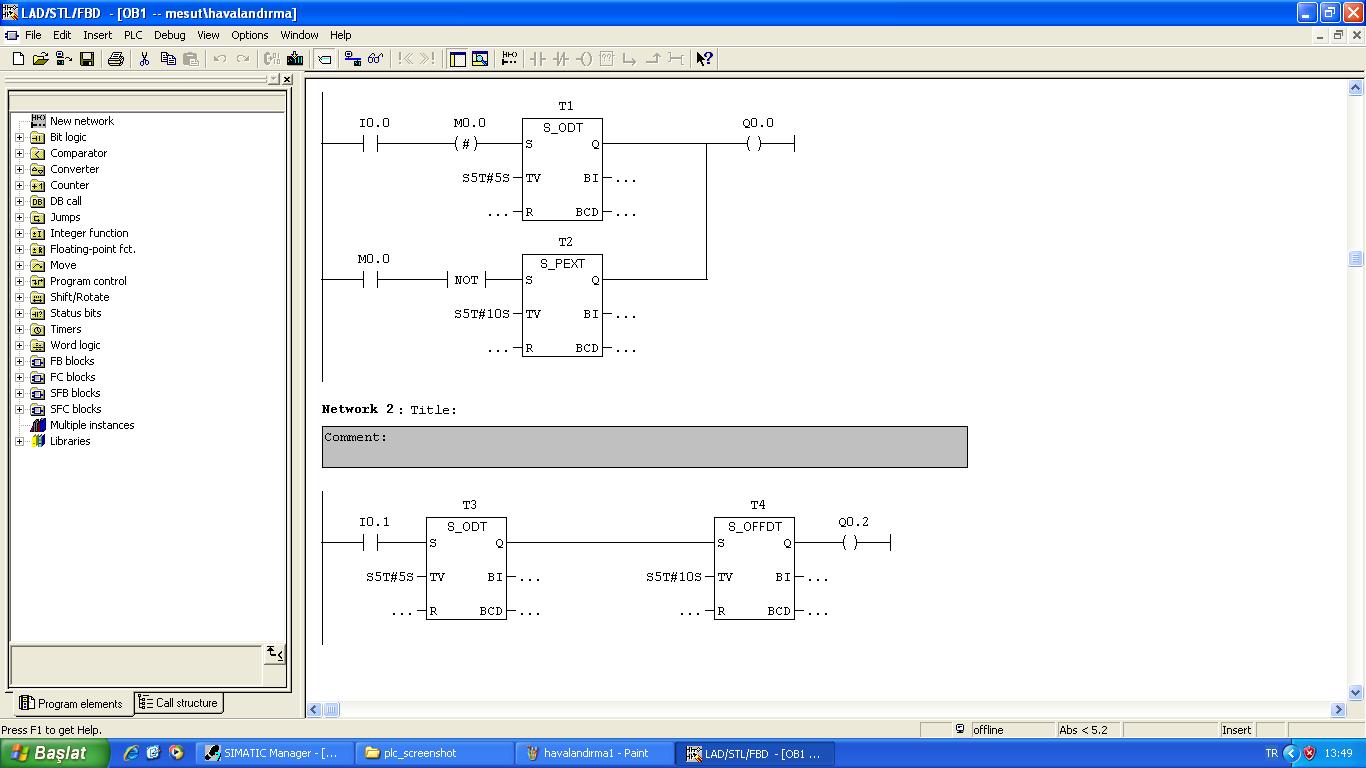Viewport: 1366px width, 768px height.
Task: Toggle the overview panel display icon
Action: coord(458,59)
